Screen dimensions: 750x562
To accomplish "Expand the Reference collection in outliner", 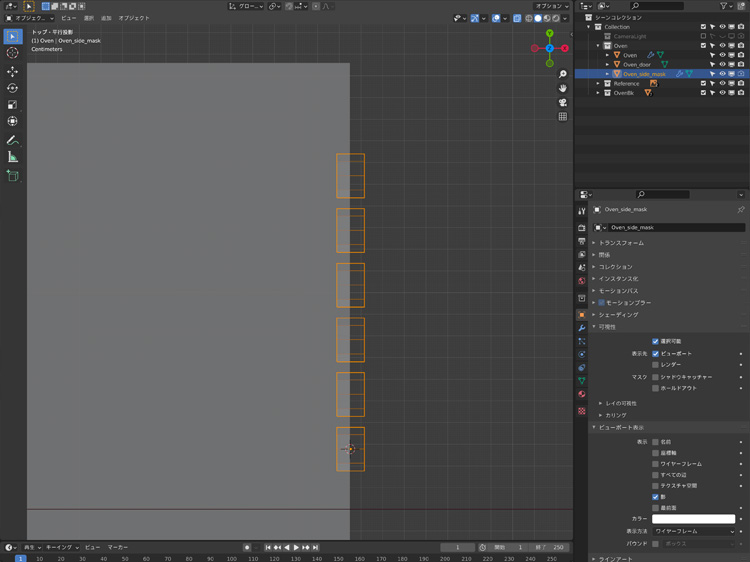I will [x=599, y=84].
